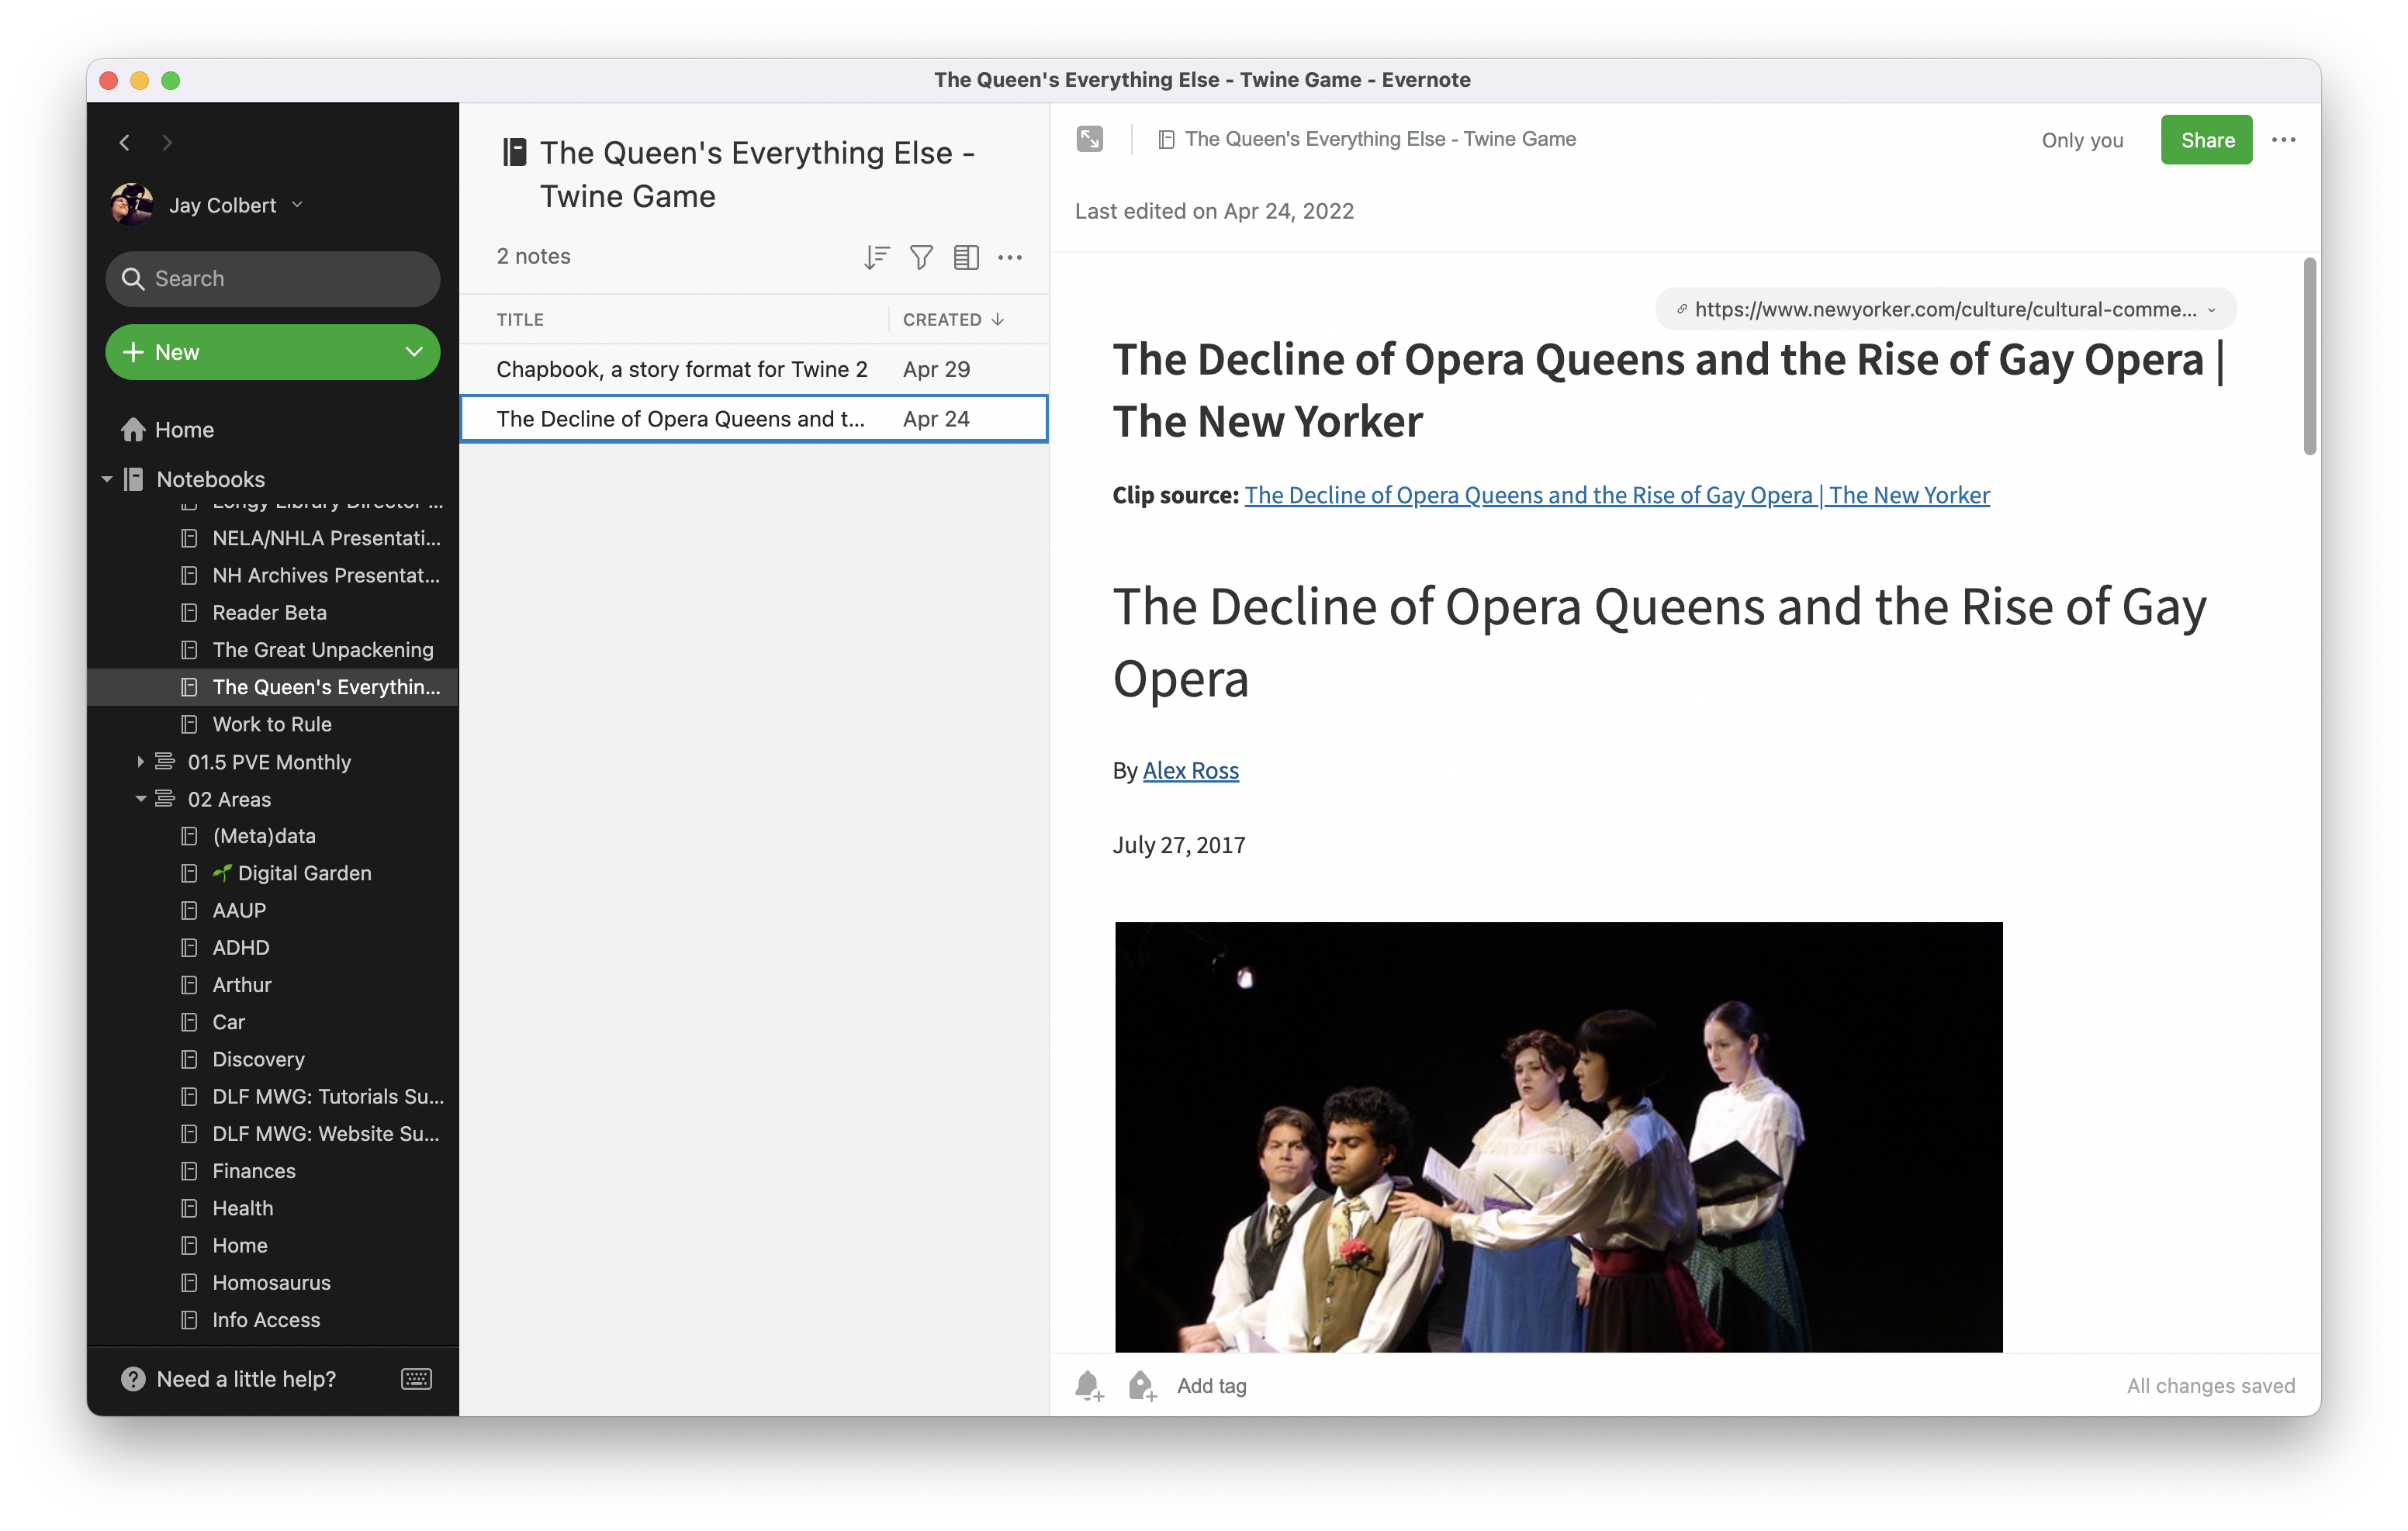Click the green Share button

pyautogui.click(x=2206, y=140)
